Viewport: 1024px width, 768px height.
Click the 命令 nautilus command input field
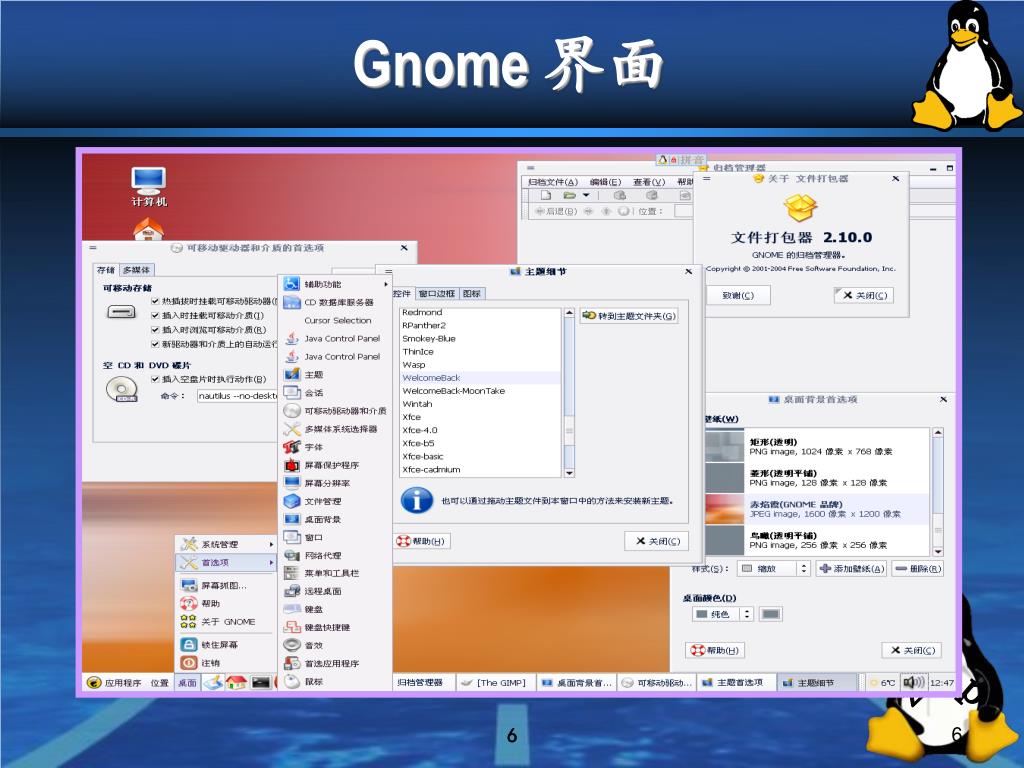(237, 396)
